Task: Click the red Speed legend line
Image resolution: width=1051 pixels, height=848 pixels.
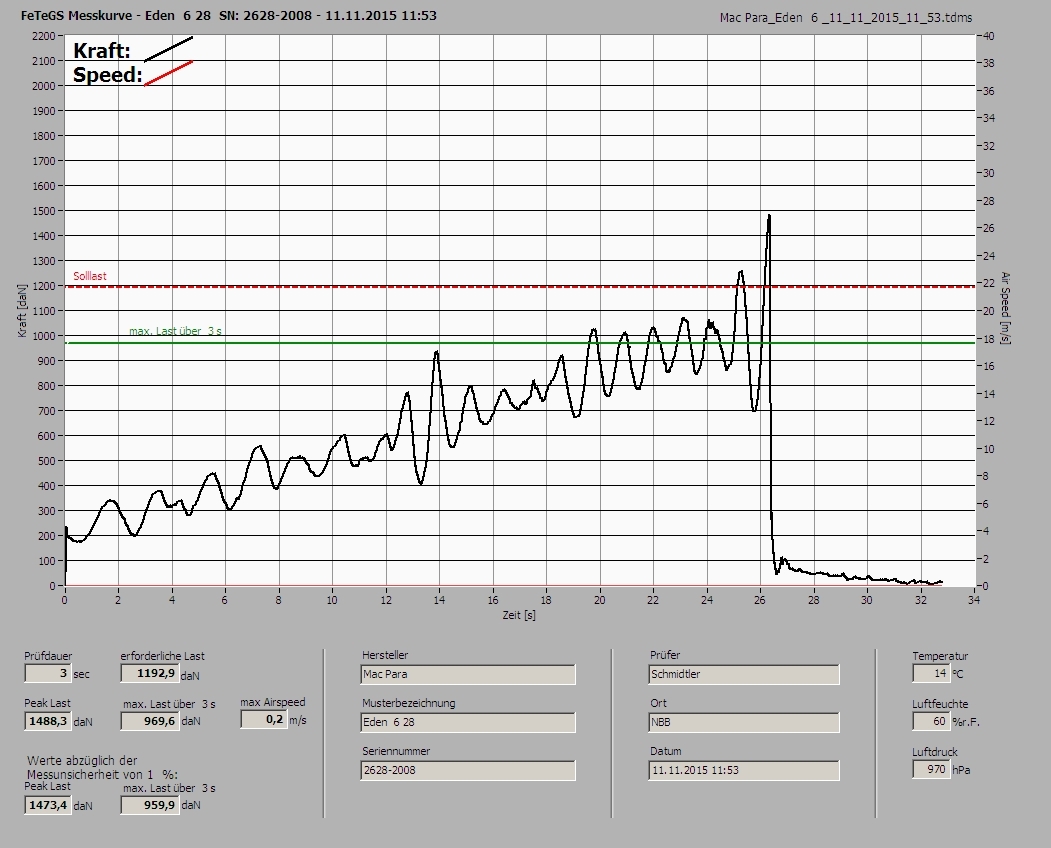Action: [x=168, y=74]
